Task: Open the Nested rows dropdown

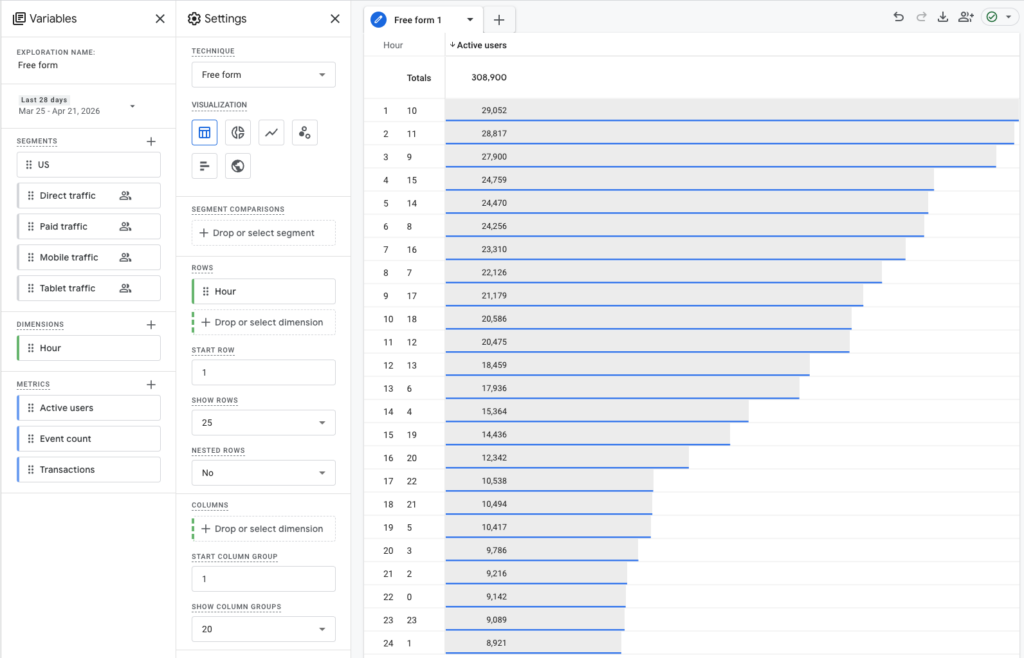Action: tap(263, 473)
